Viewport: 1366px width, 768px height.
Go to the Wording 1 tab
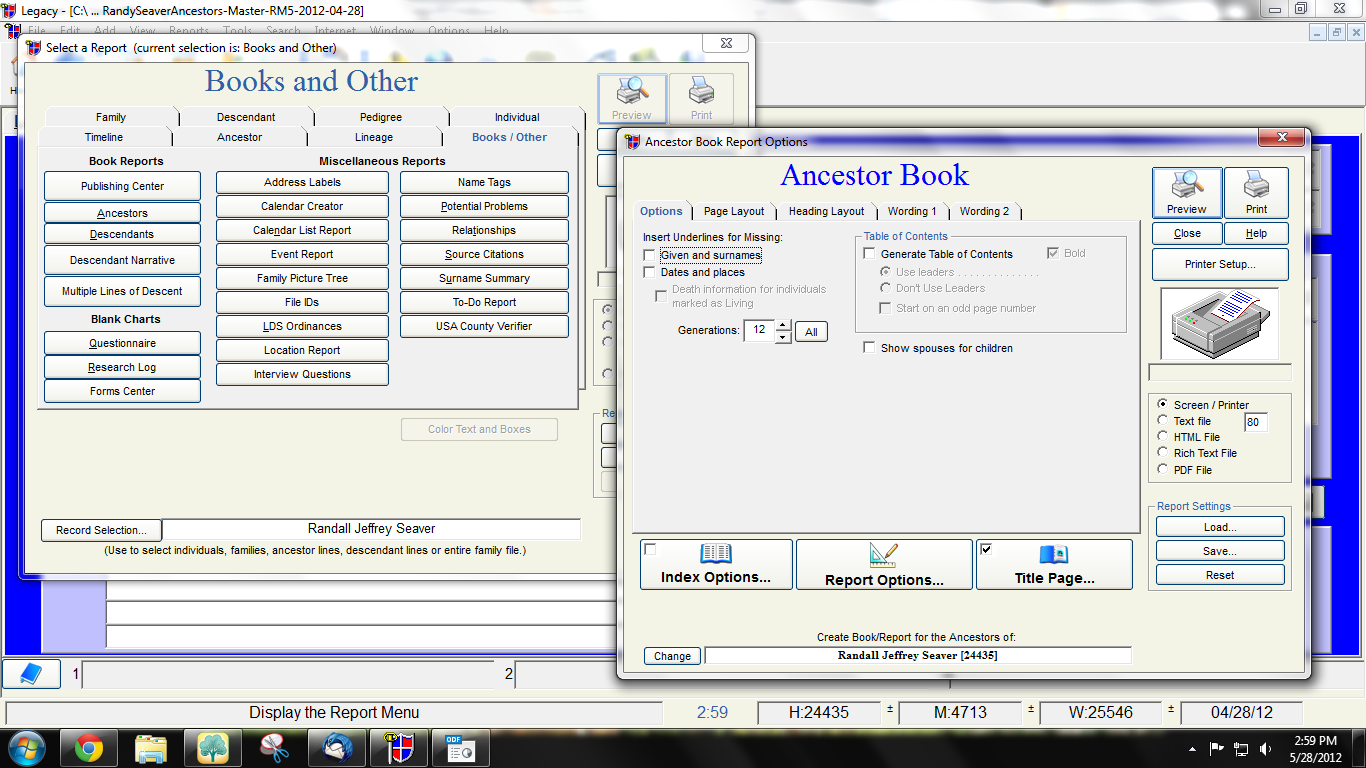tap(912, 212)
